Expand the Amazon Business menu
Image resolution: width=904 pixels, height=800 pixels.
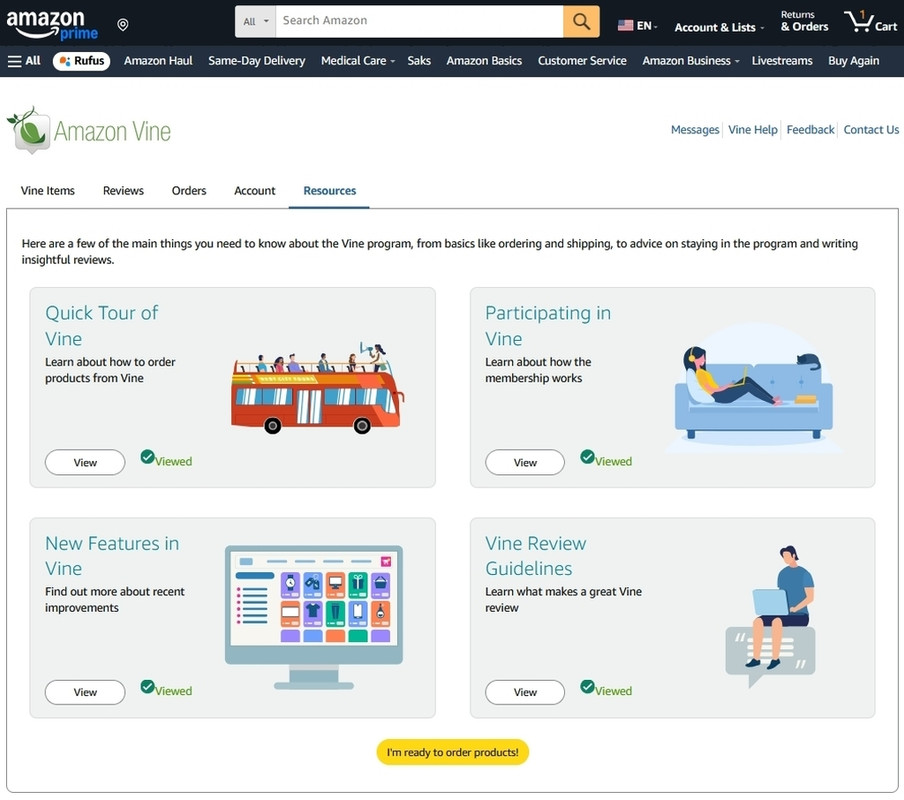pyautogui.click(x=690, y=61)
